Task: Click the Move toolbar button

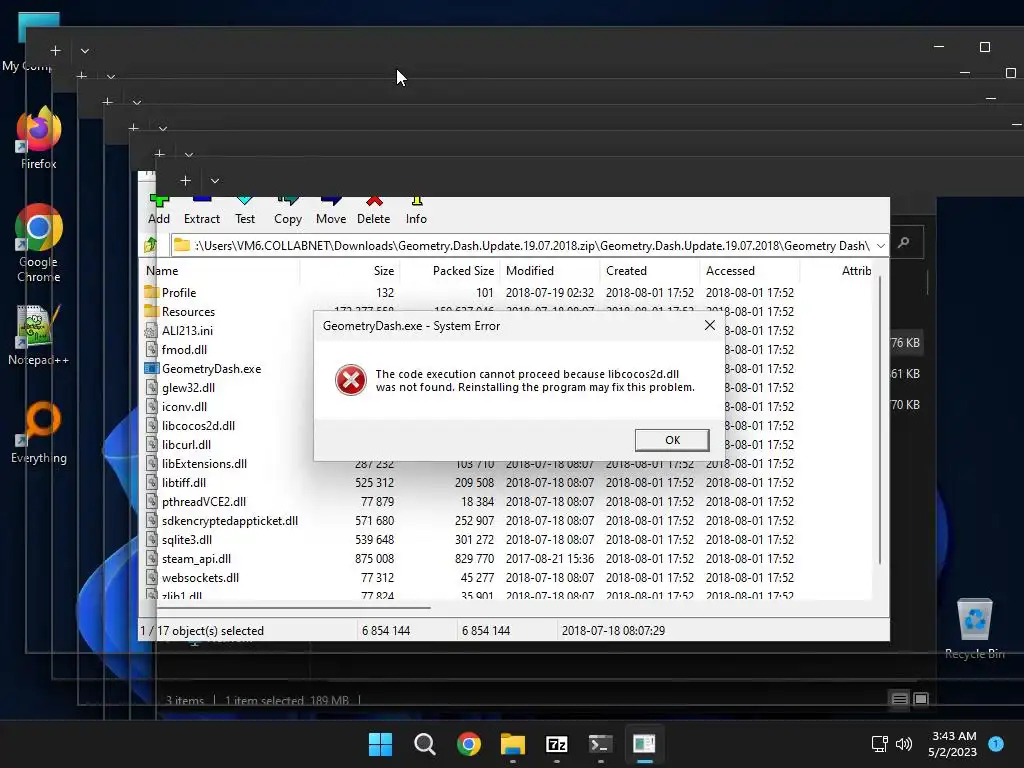Action: pyautogui.click(x=331, y=211)
